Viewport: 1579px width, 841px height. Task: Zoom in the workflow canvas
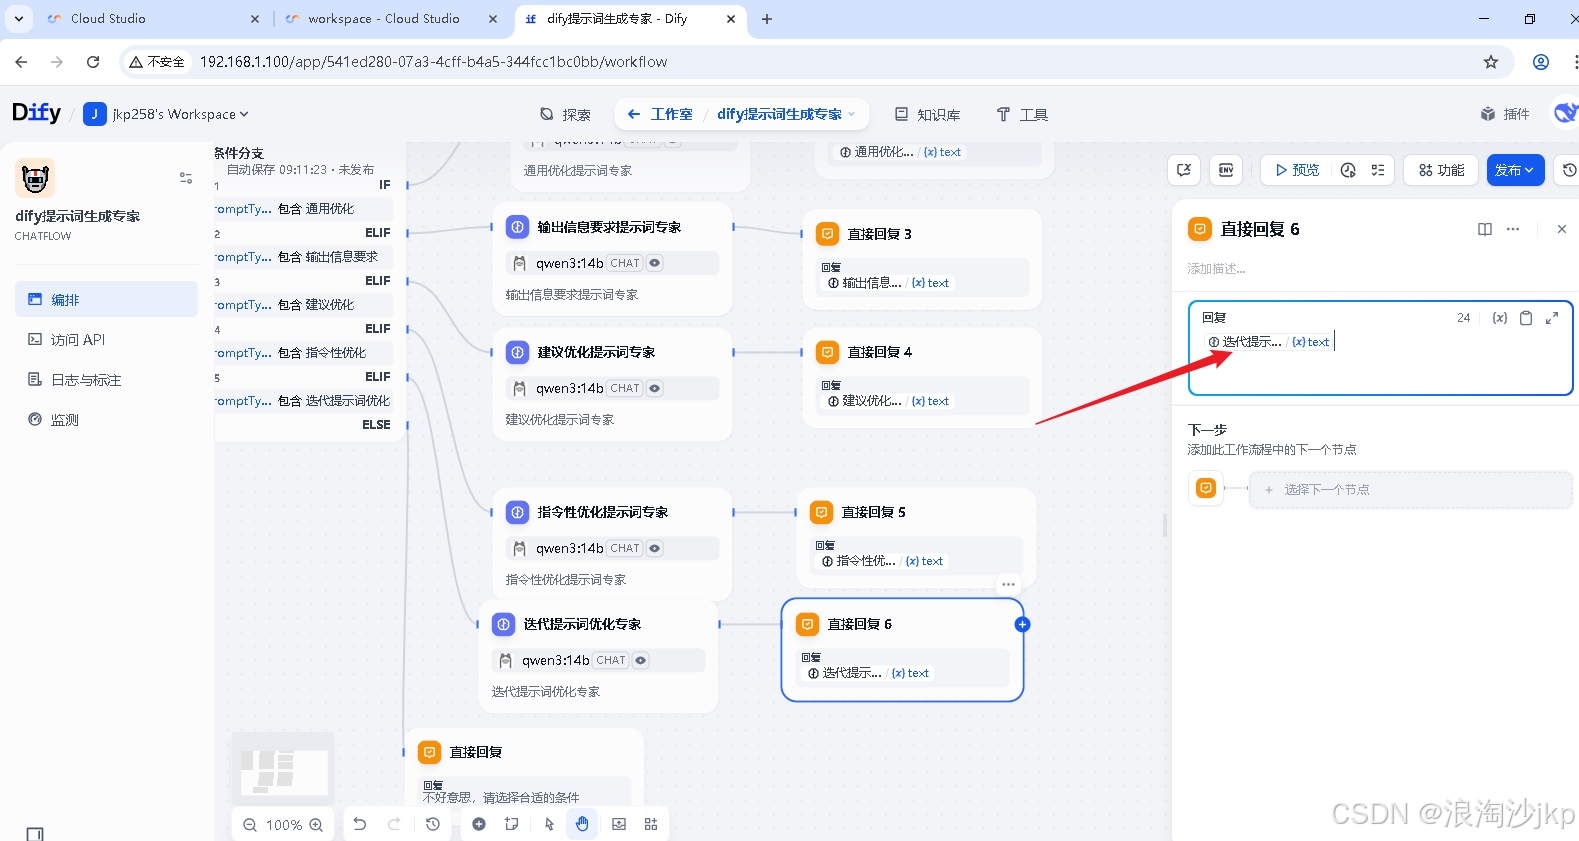pyautogui.click(x=316, y=825)
